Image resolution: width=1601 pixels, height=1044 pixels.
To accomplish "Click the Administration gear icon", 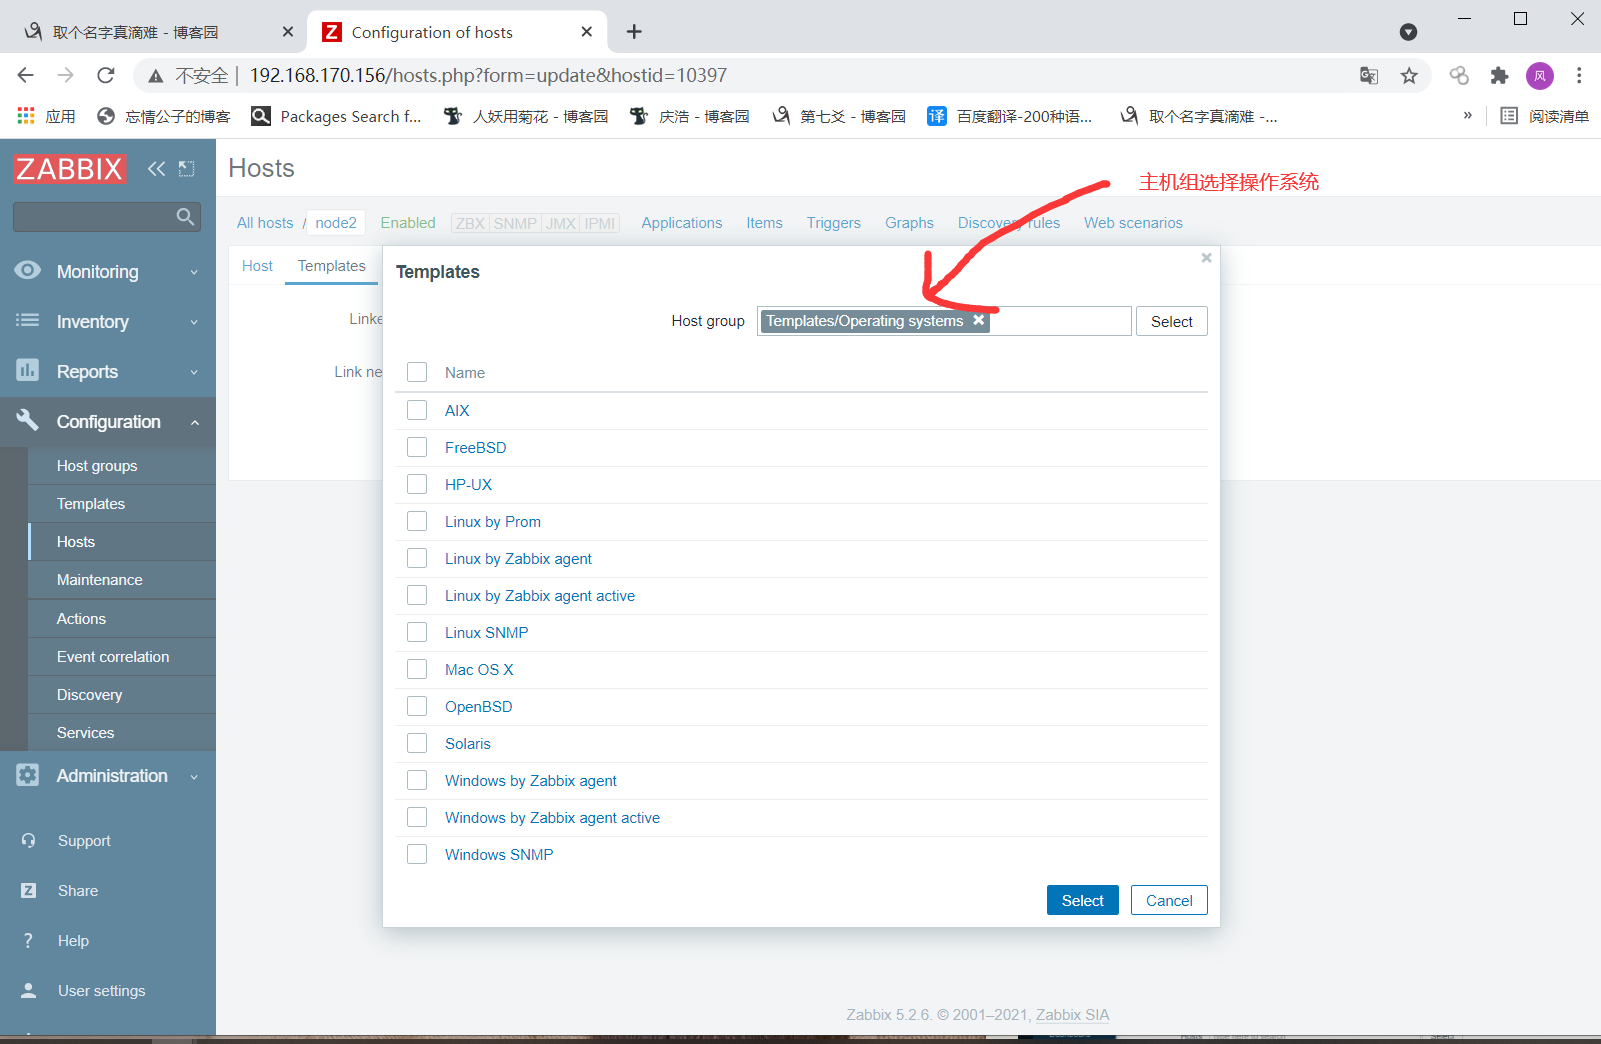I will tap(28, 775).
